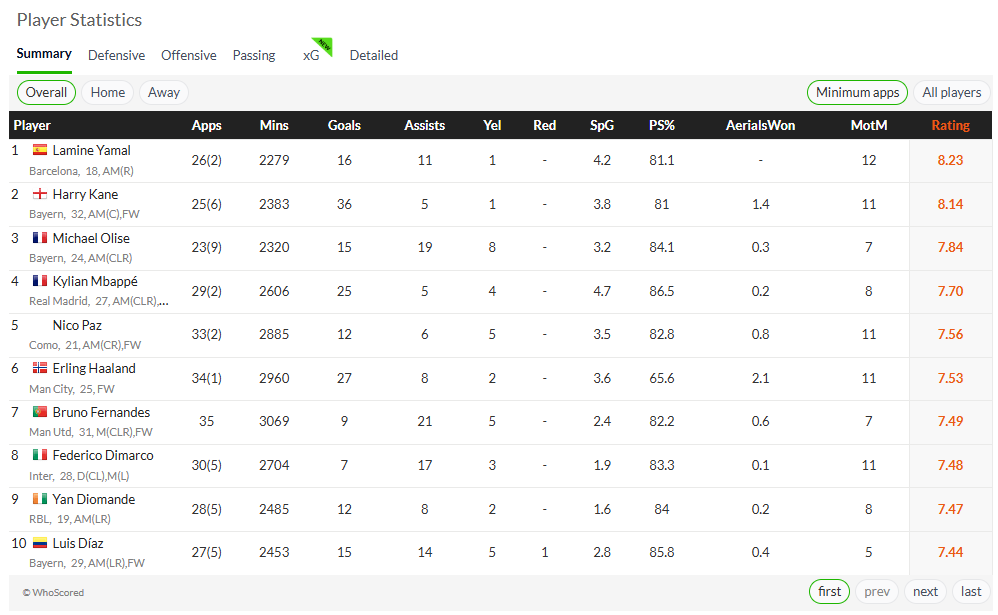998x615 pixels.
Task: Click England flag beside Harry Kane
Action: pyautogui.click(x=40, y=194)
